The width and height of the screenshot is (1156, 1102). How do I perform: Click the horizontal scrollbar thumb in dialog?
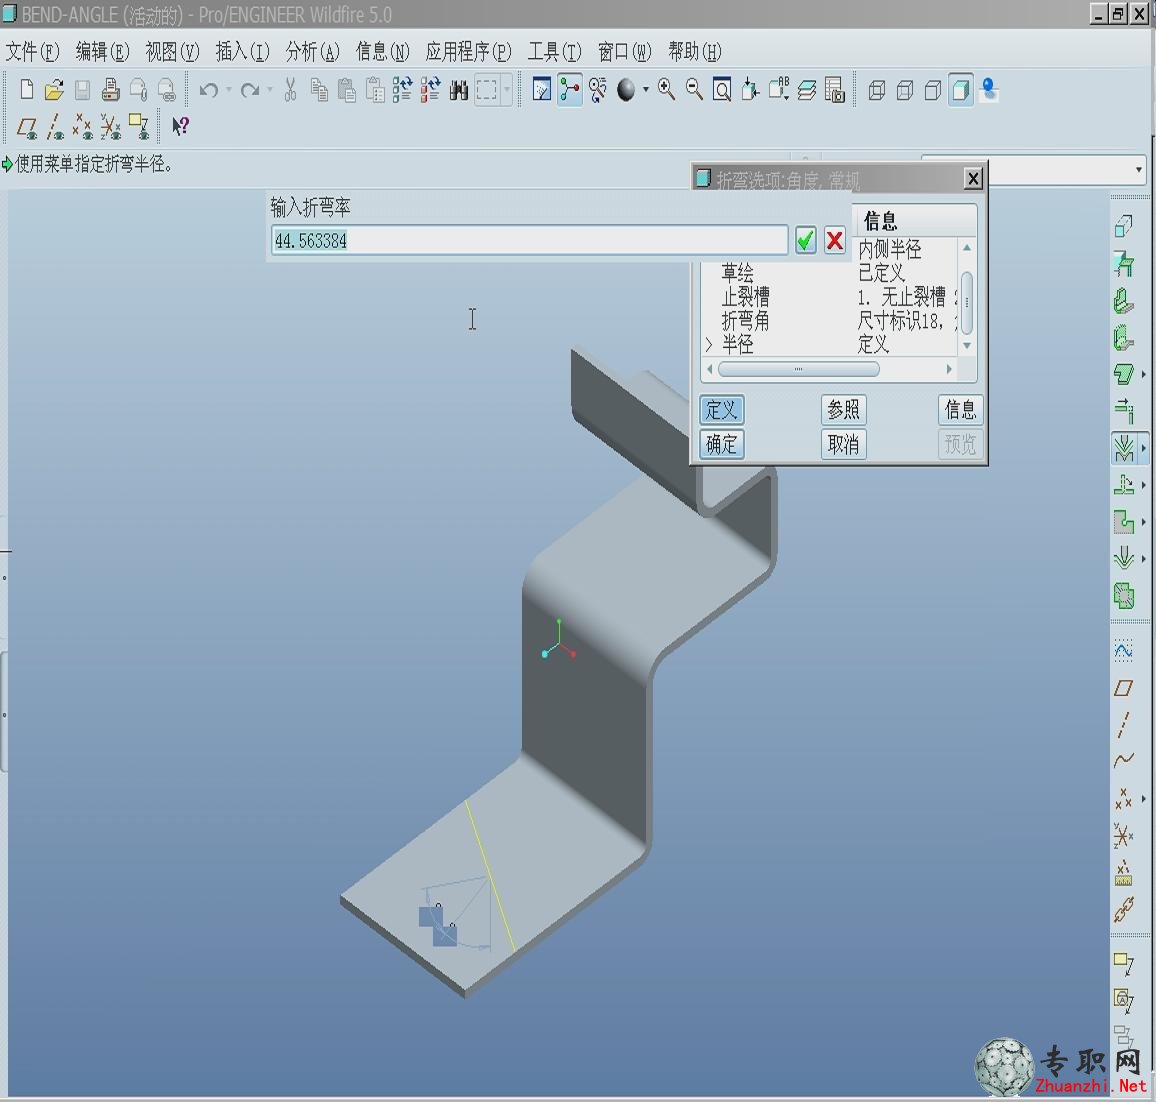point(798,369)
